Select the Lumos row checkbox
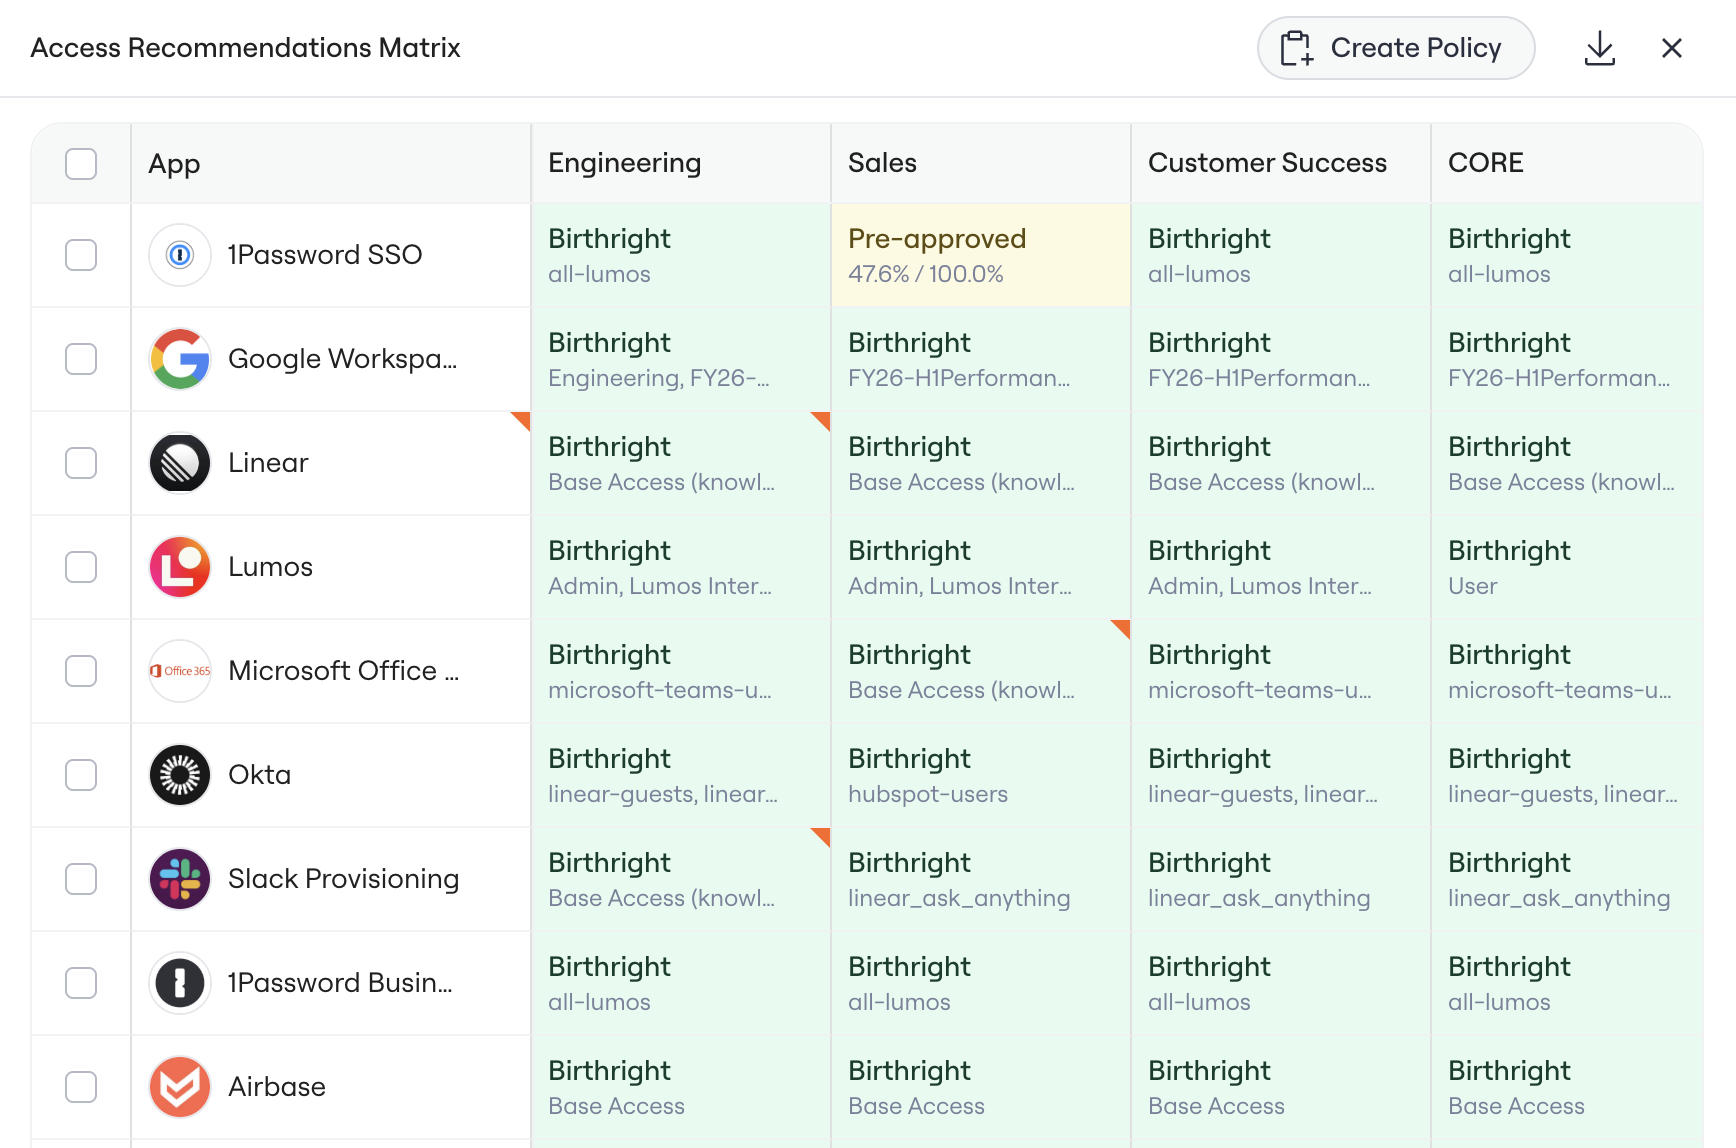 81,567
